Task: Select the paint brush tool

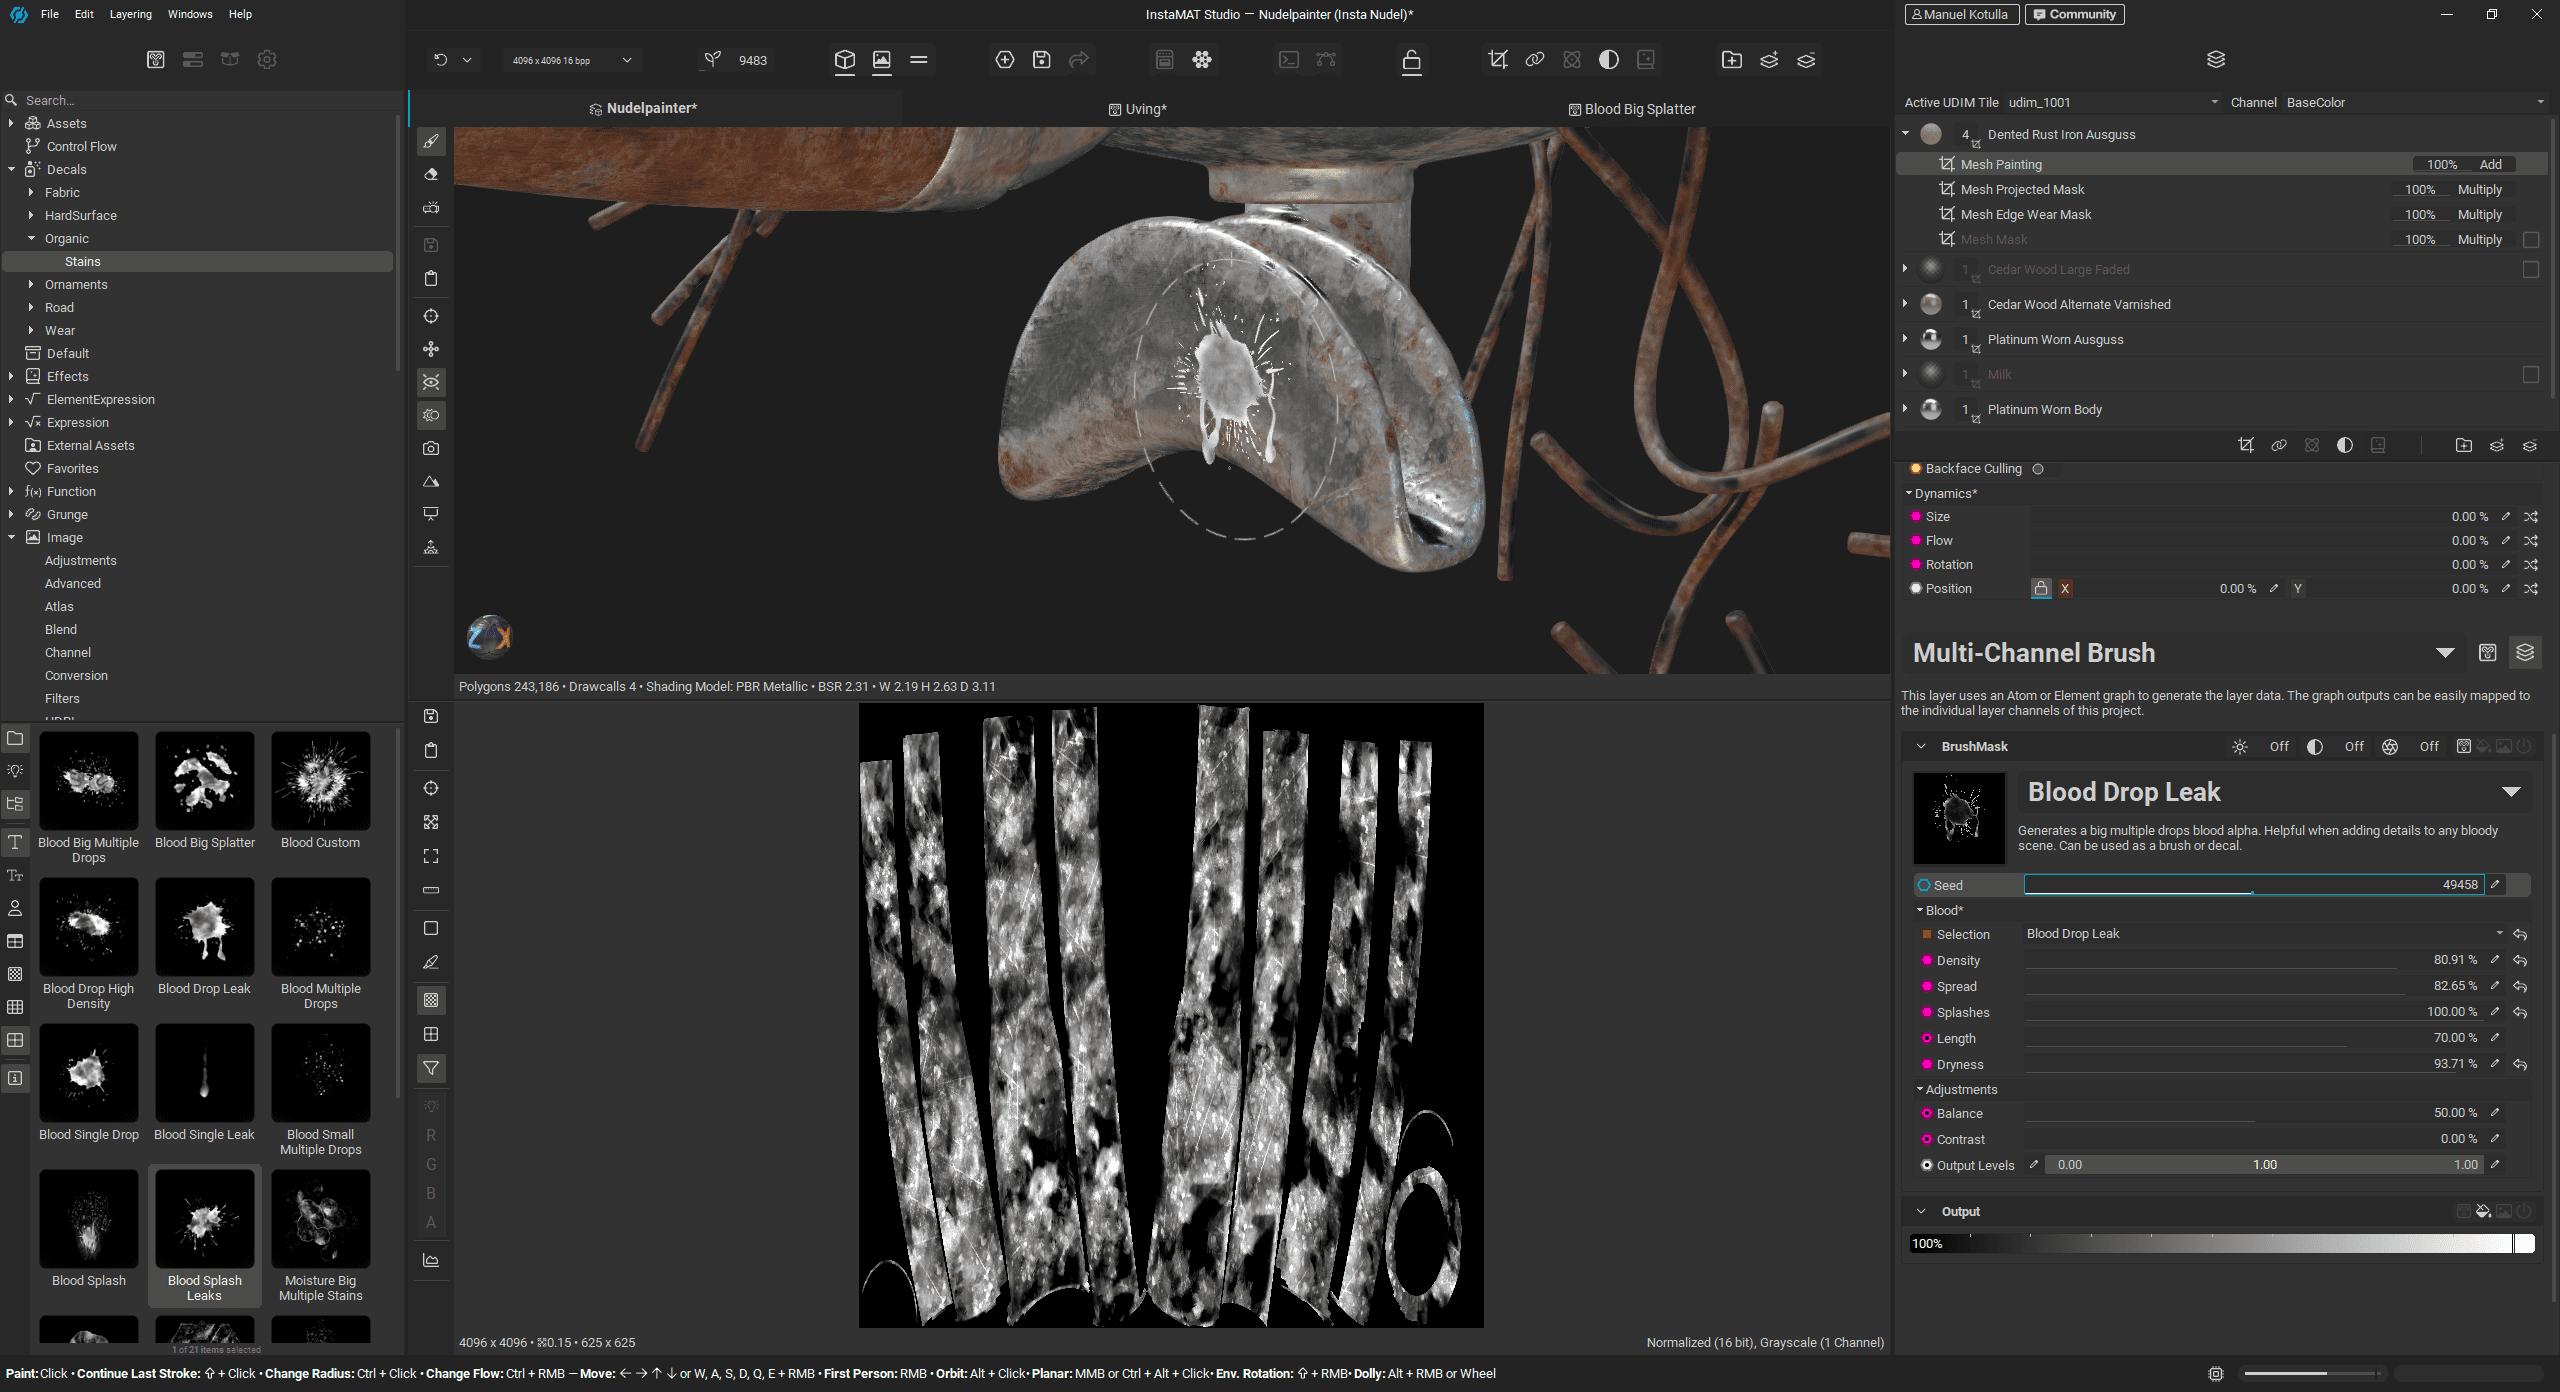Action: point(431,141)
